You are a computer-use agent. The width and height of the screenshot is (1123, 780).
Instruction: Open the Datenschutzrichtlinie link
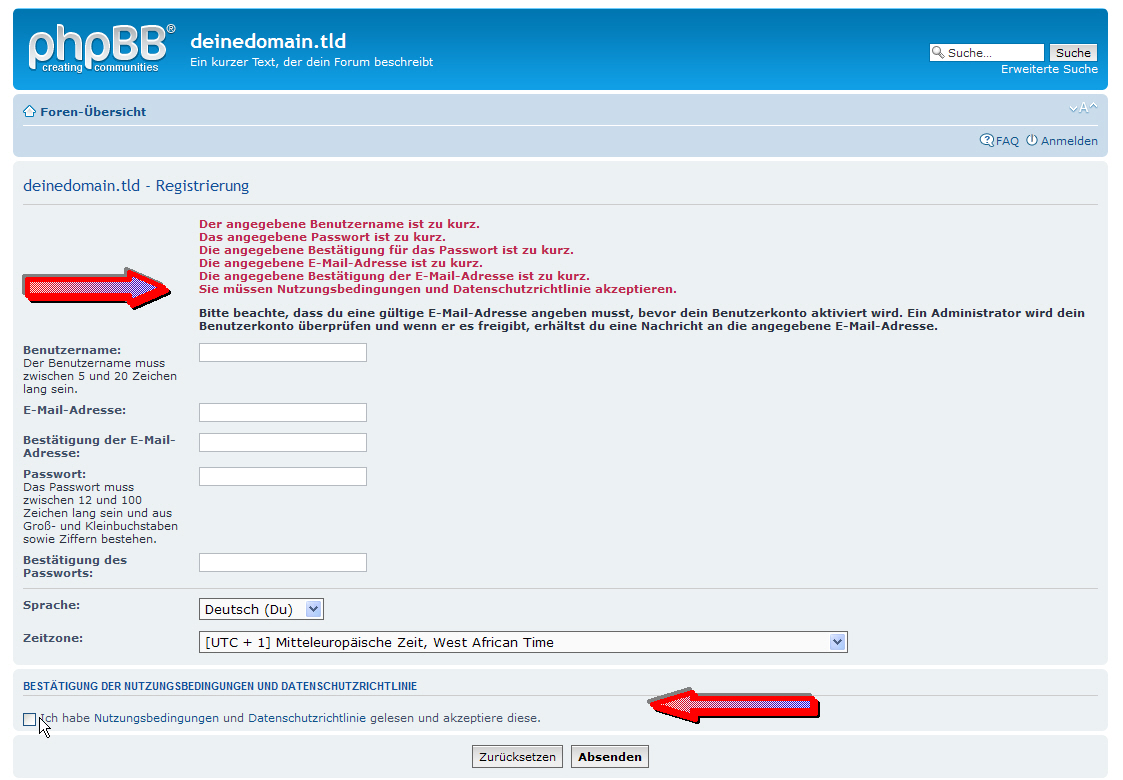coord(307,718)
